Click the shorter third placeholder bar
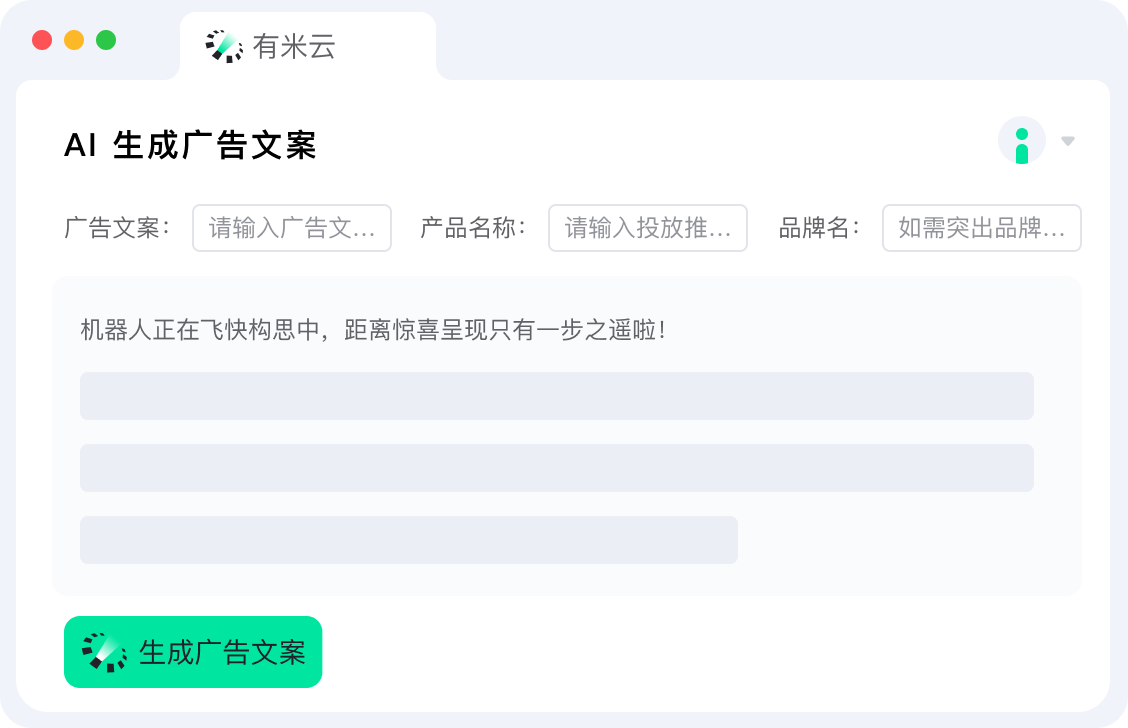Screen dimensions: 1128x728 coord(409,540)
